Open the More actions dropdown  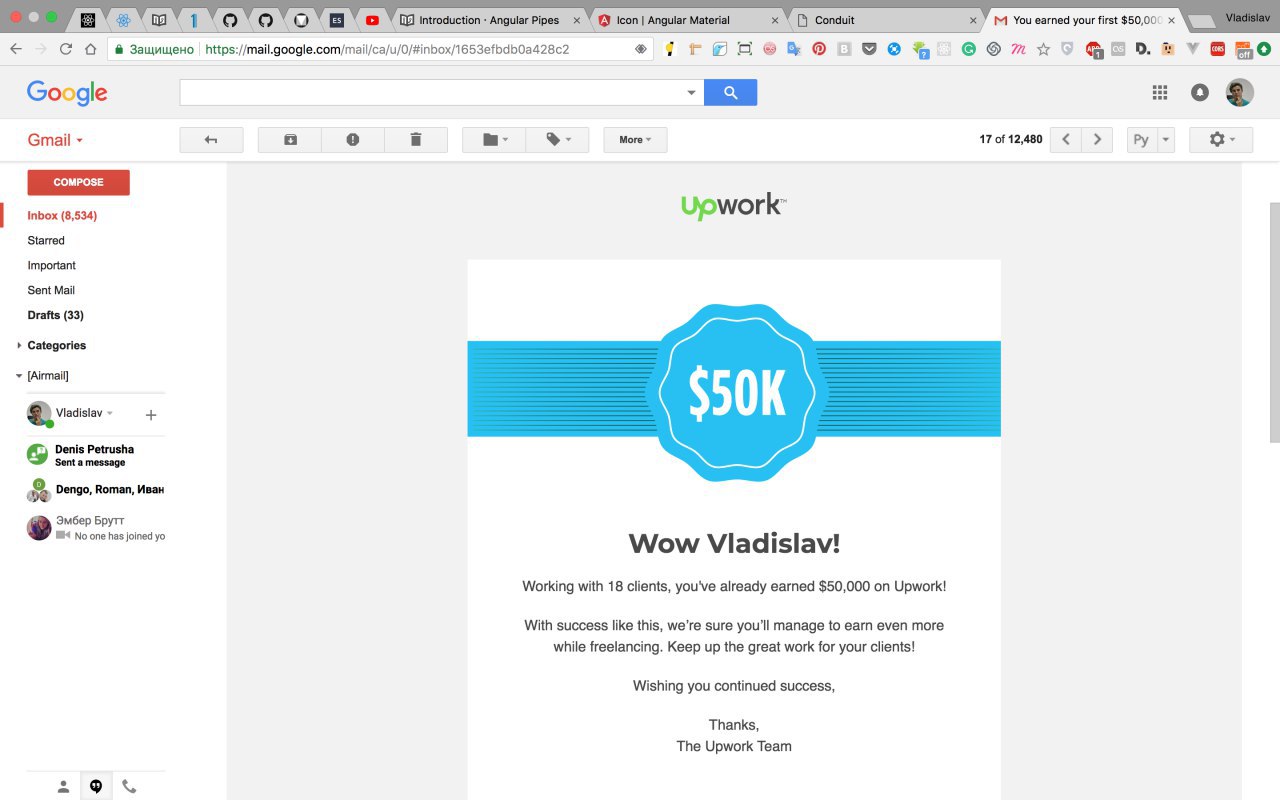(635, 140)
